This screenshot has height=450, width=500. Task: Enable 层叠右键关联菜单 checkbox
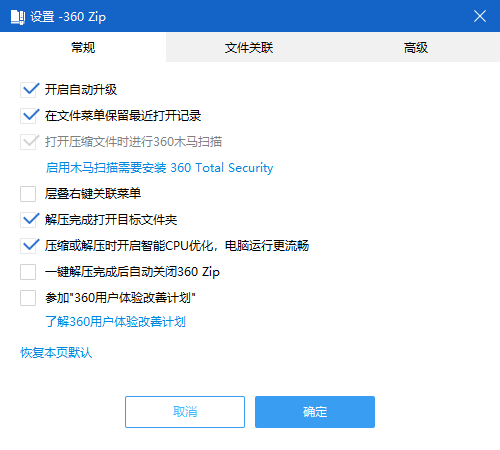[x=28, y=194]
